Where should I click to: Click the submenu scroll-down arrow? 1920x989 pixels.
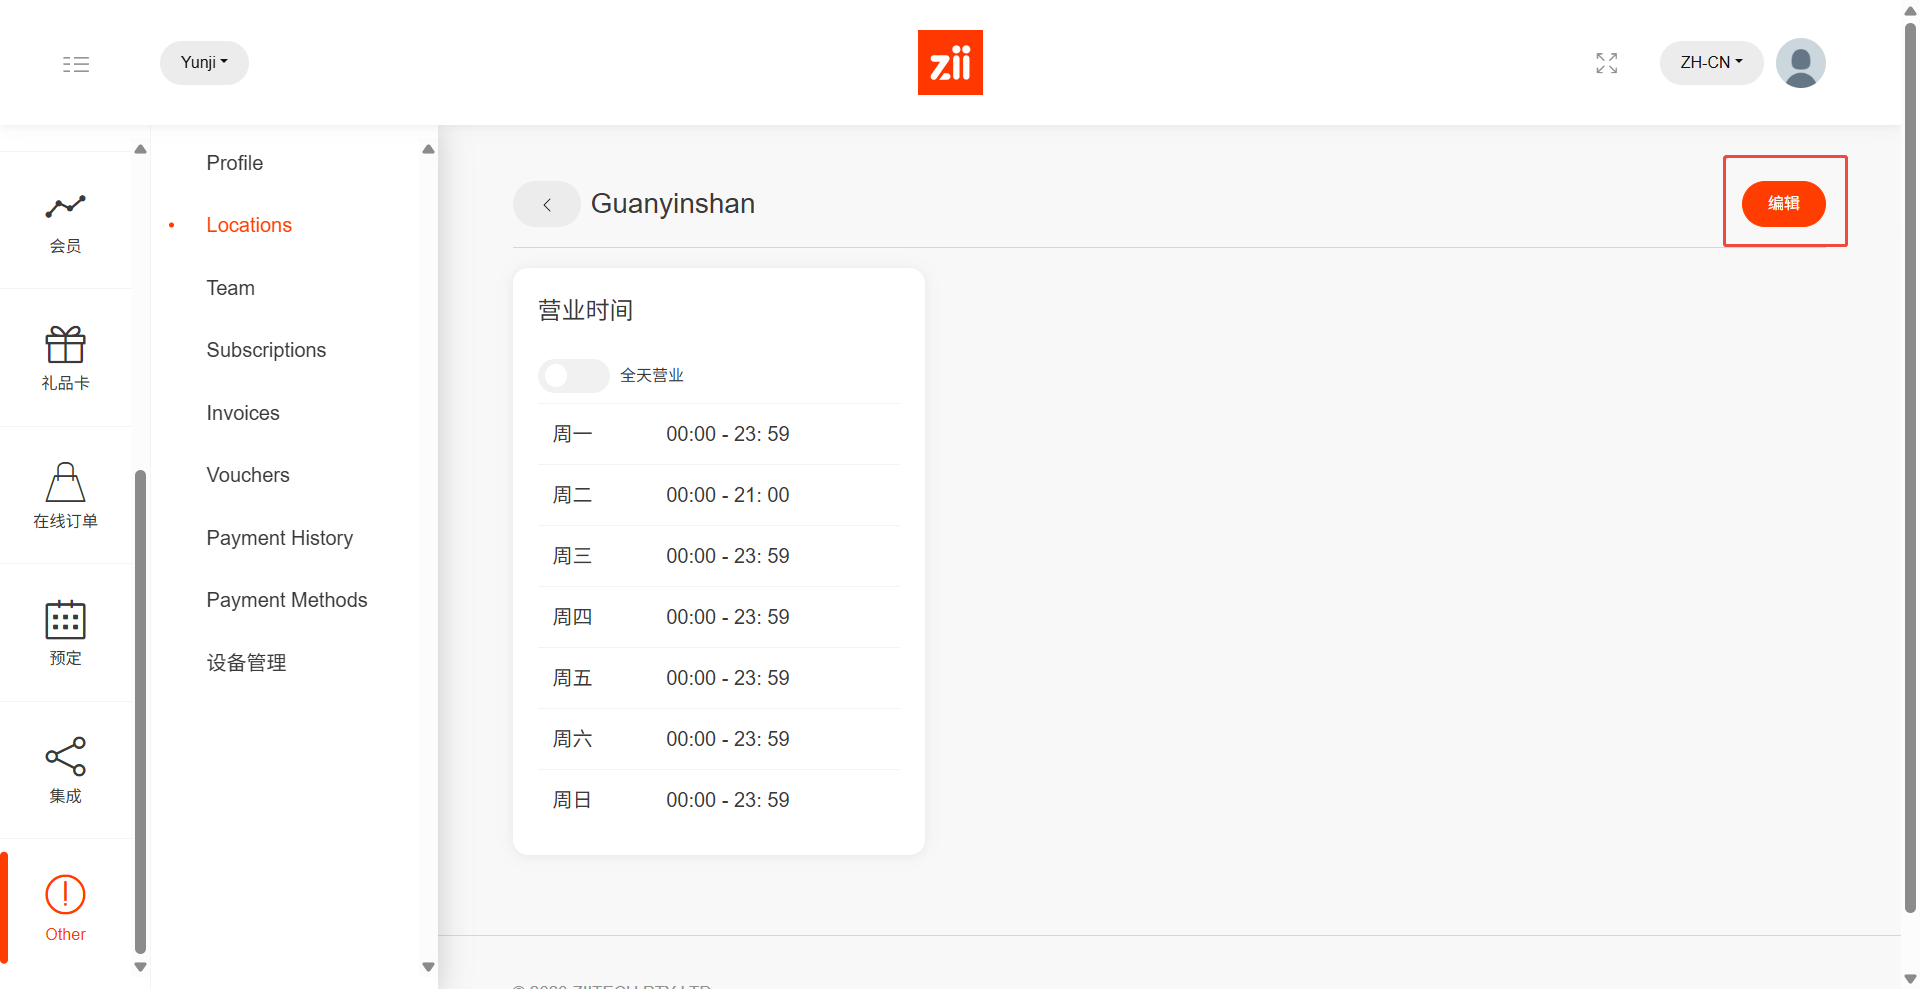coord(428,967)
